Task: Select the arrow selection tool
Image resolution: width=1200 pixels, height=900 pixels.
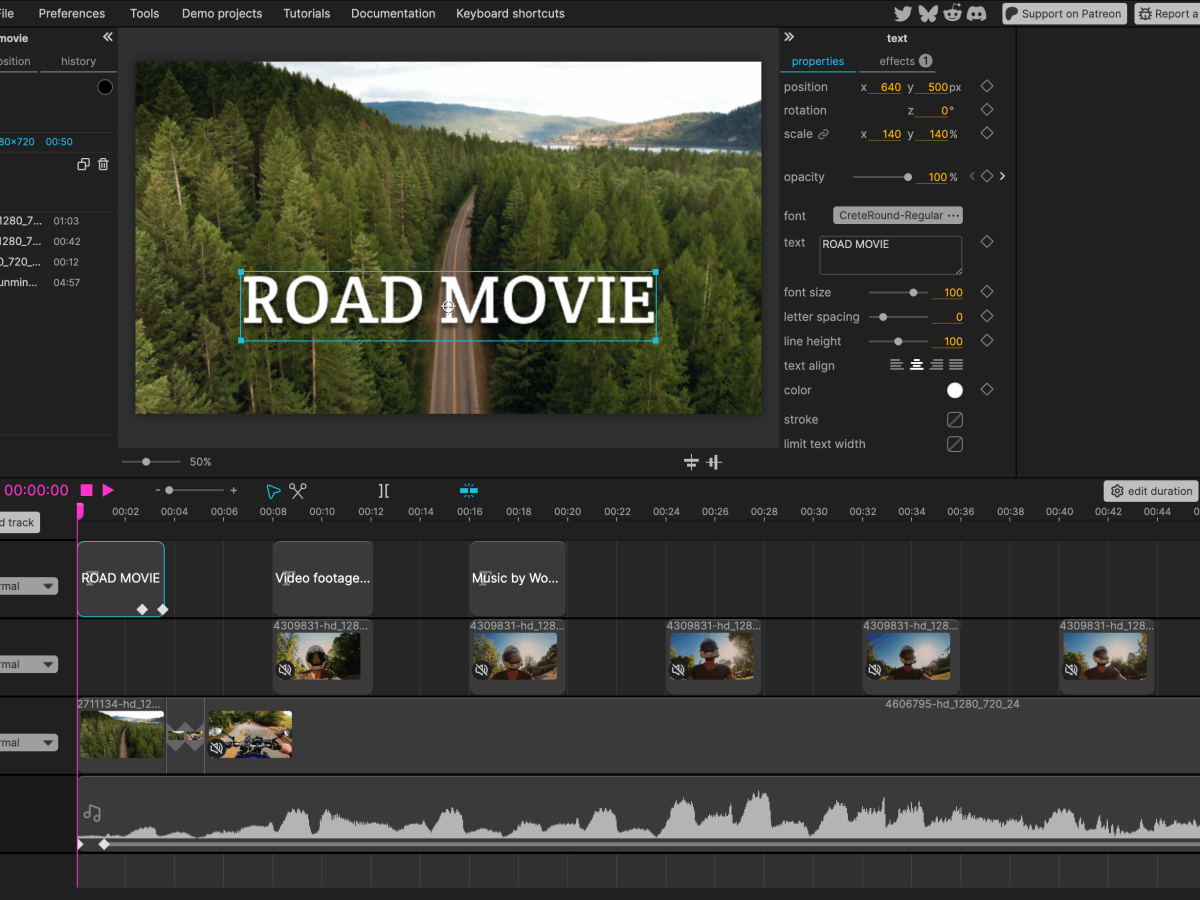Action: click(273, 491)
